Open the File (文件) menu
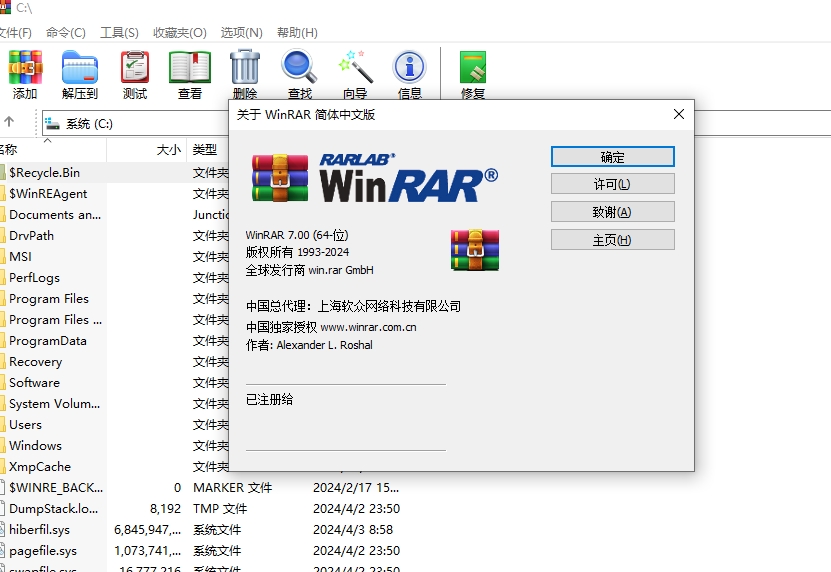 click(15, 33)
